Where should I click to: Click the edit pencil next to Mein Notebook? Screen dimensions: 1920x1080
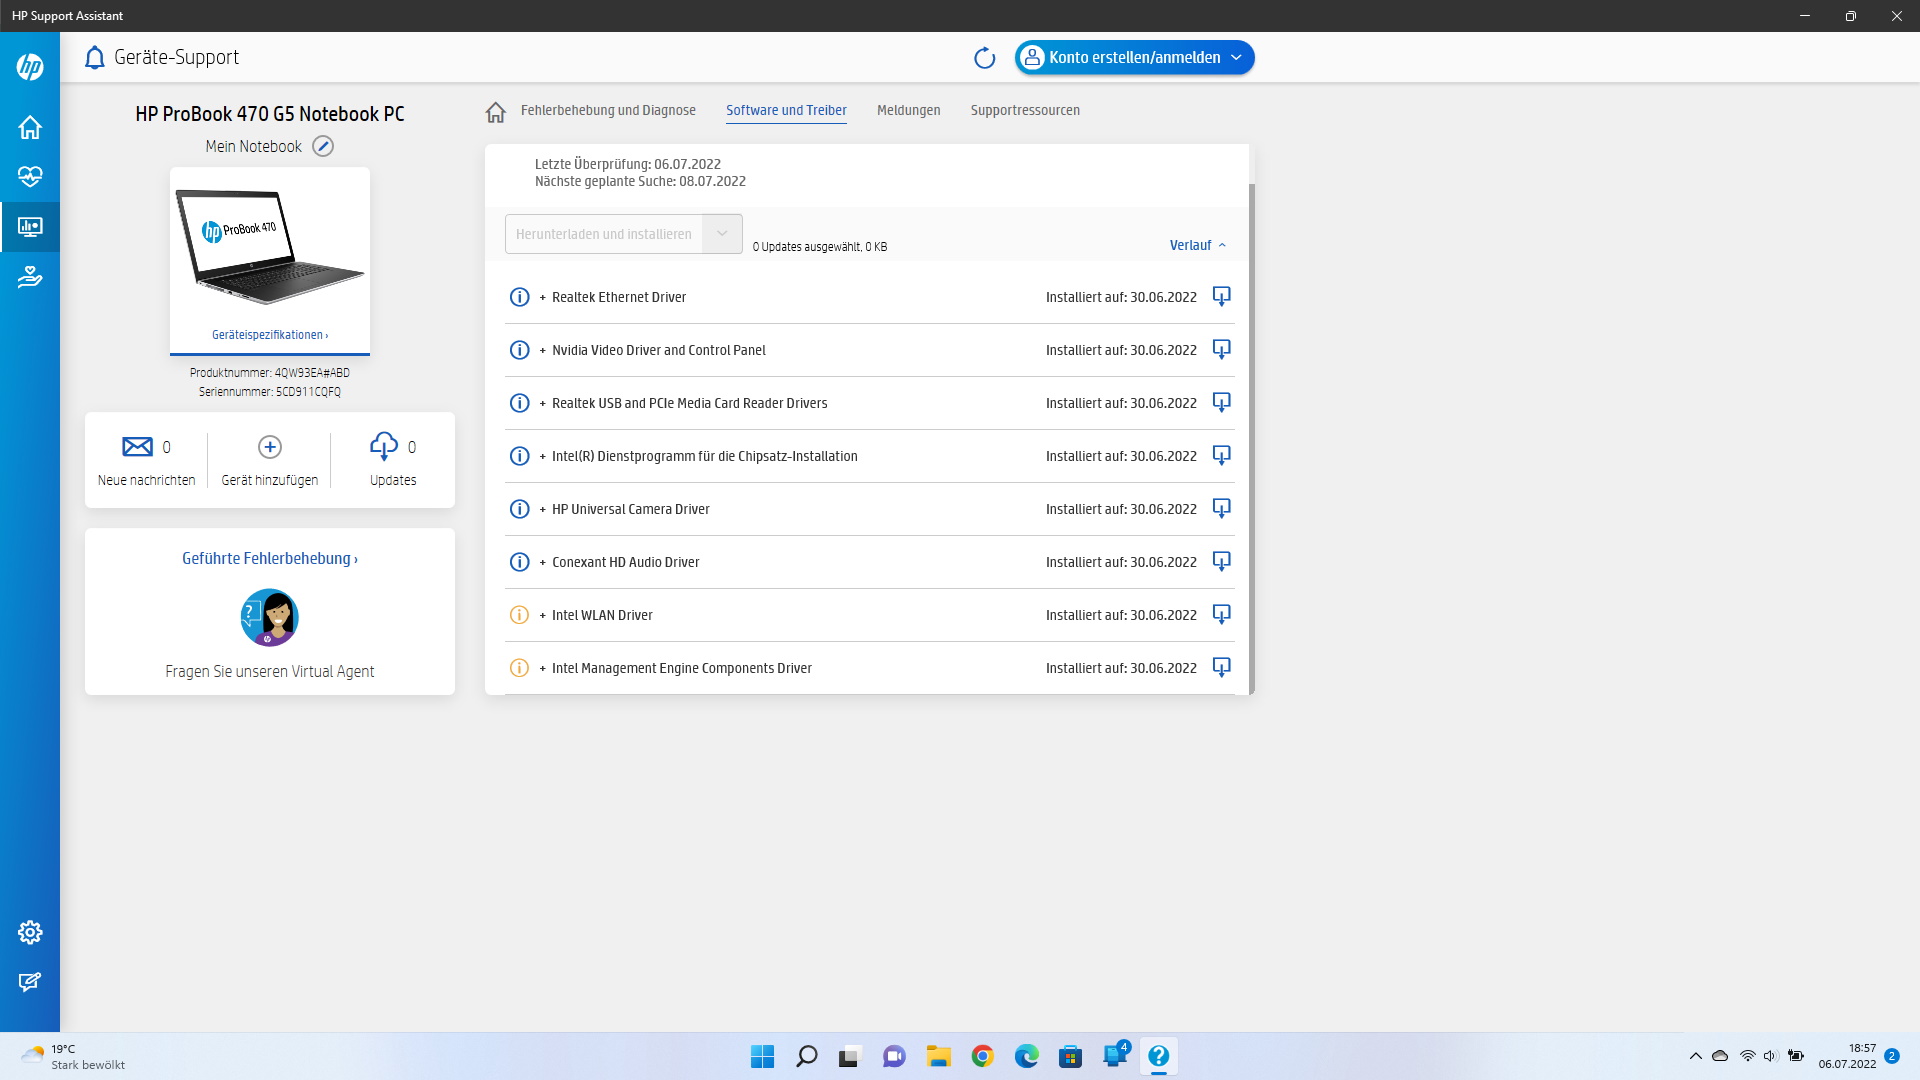pos(323,146)
